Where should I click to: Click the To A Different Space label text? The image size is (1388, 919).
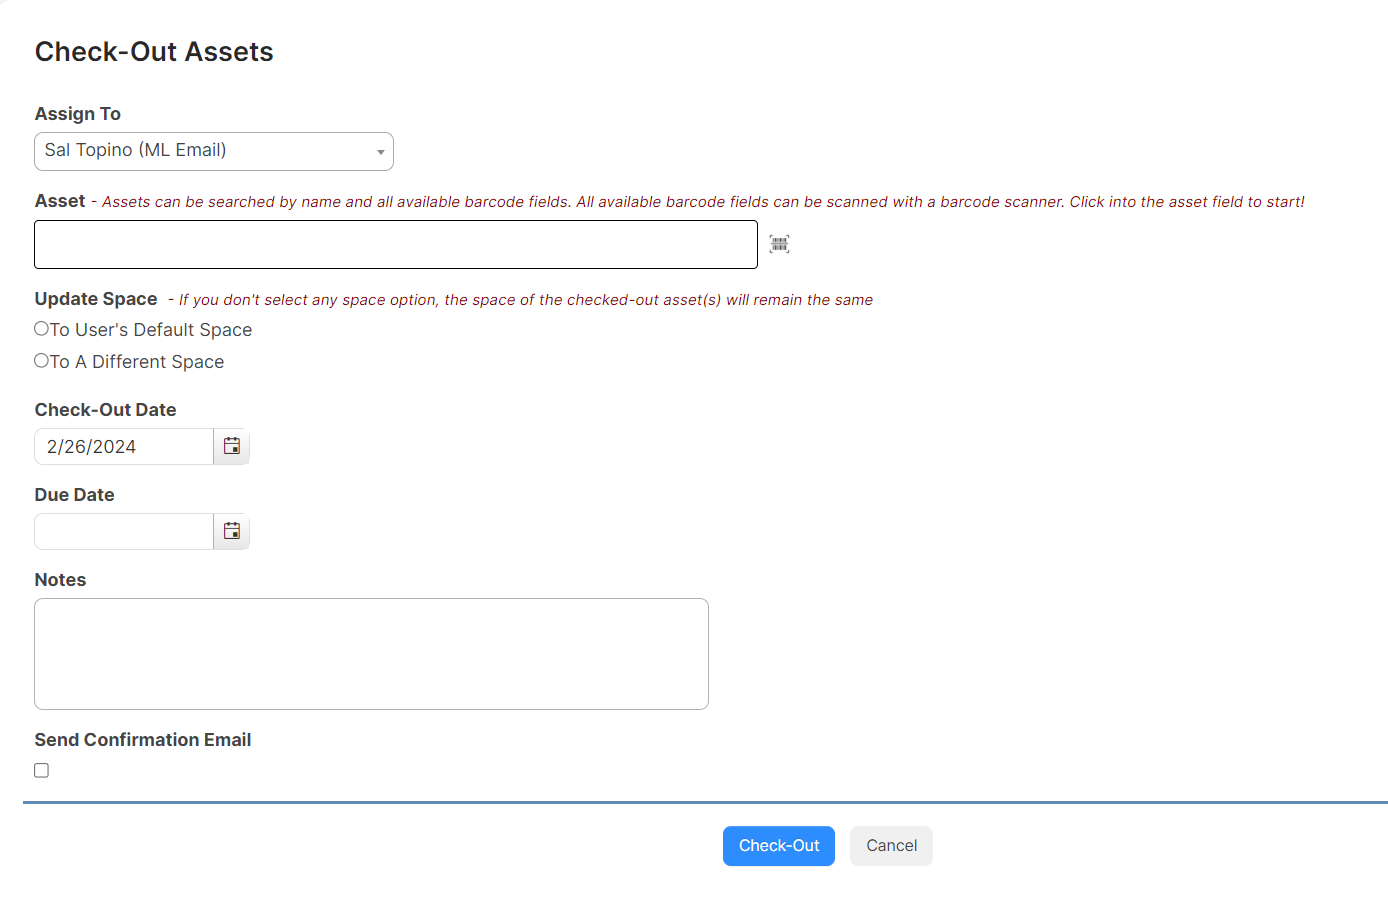click(137, 362)
